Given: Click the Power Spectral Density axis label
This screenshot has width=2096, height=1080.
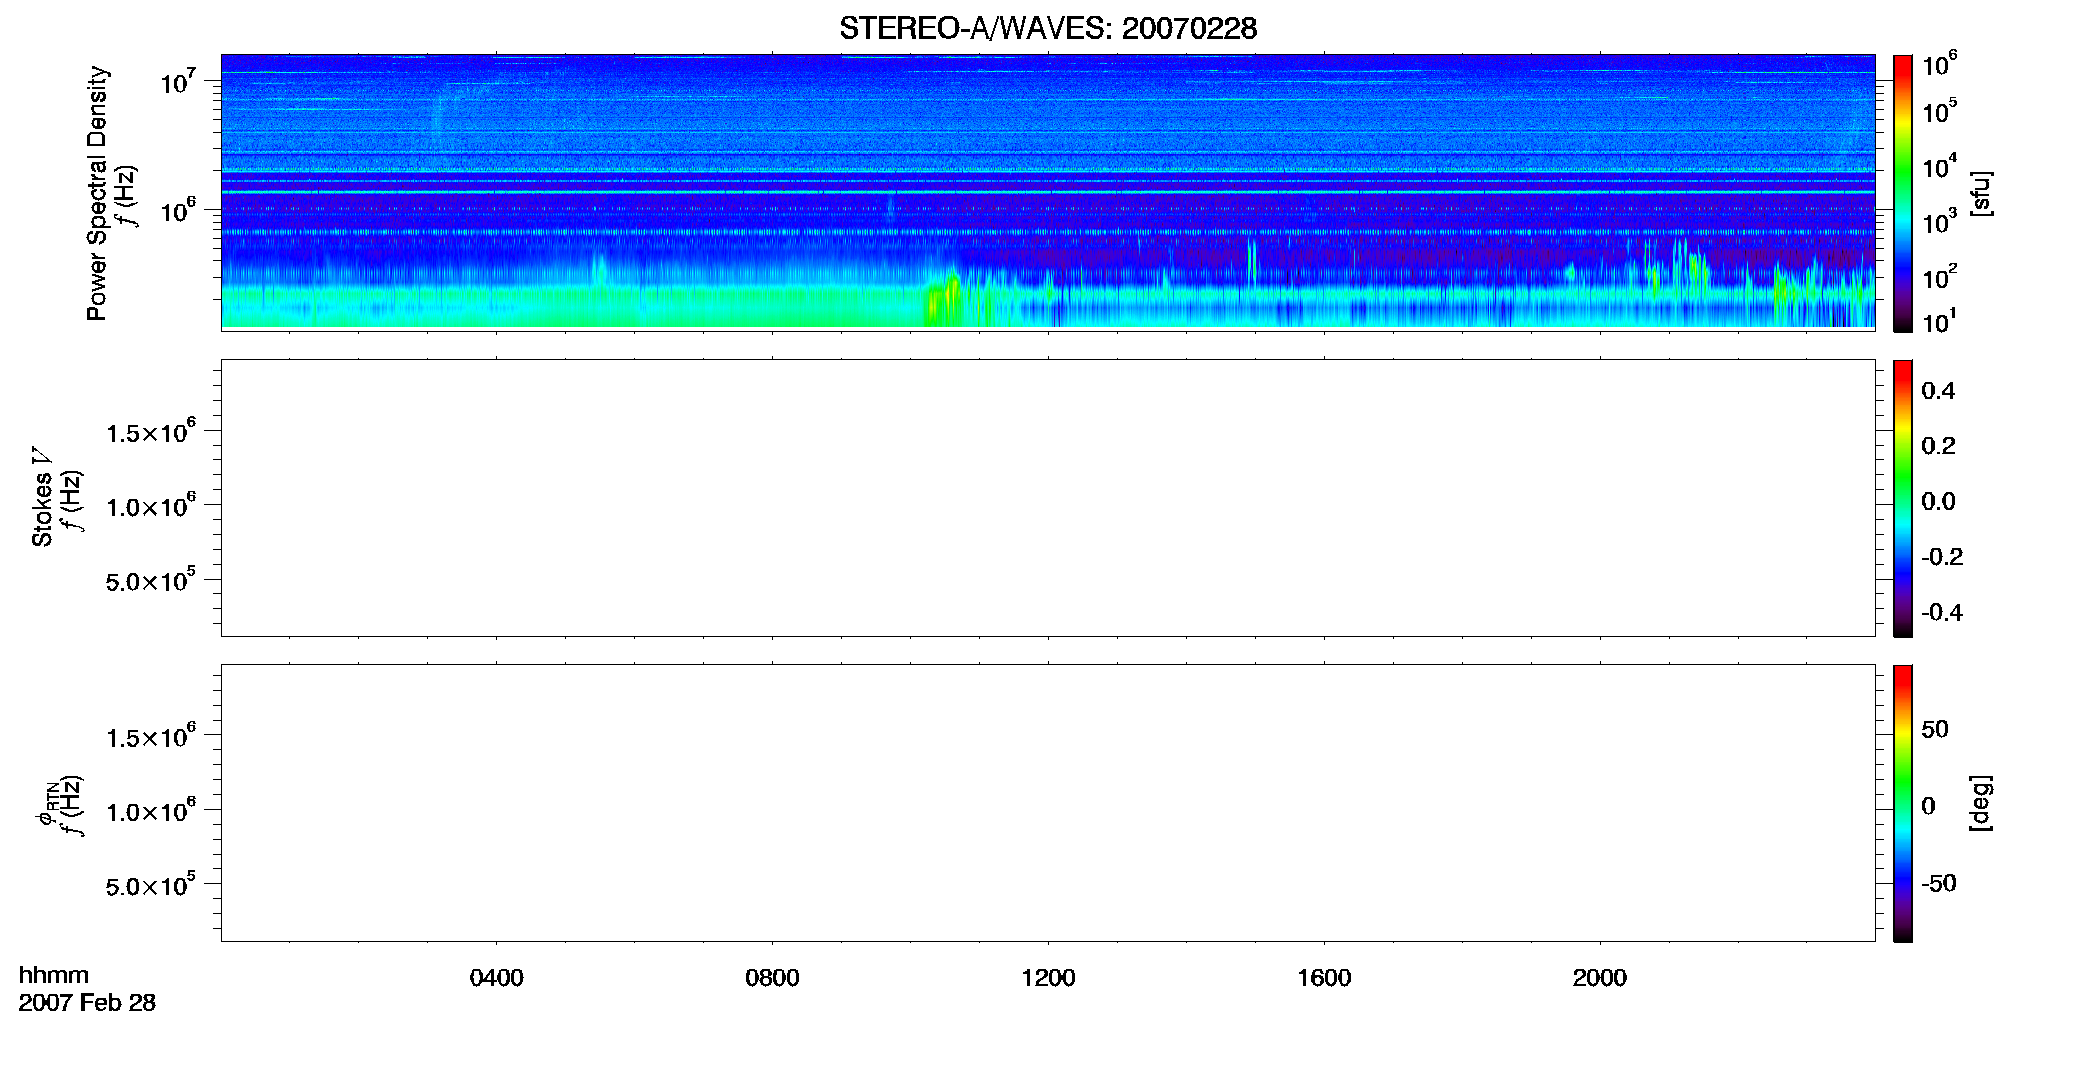Looking at the screenshot, I should point(97,193).
